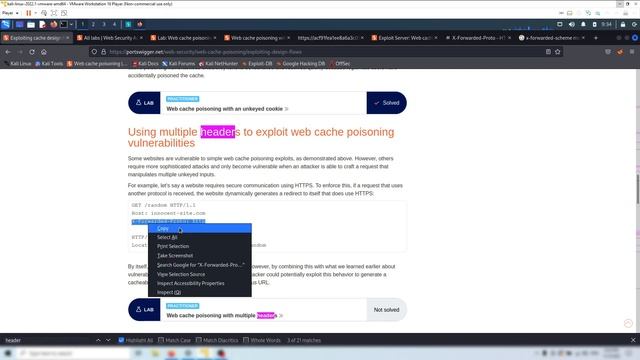Switch to x-forwarded-scheme search tab
This screenshot has height=360, width=640.
pyautogui.click(x=551, y=38)
